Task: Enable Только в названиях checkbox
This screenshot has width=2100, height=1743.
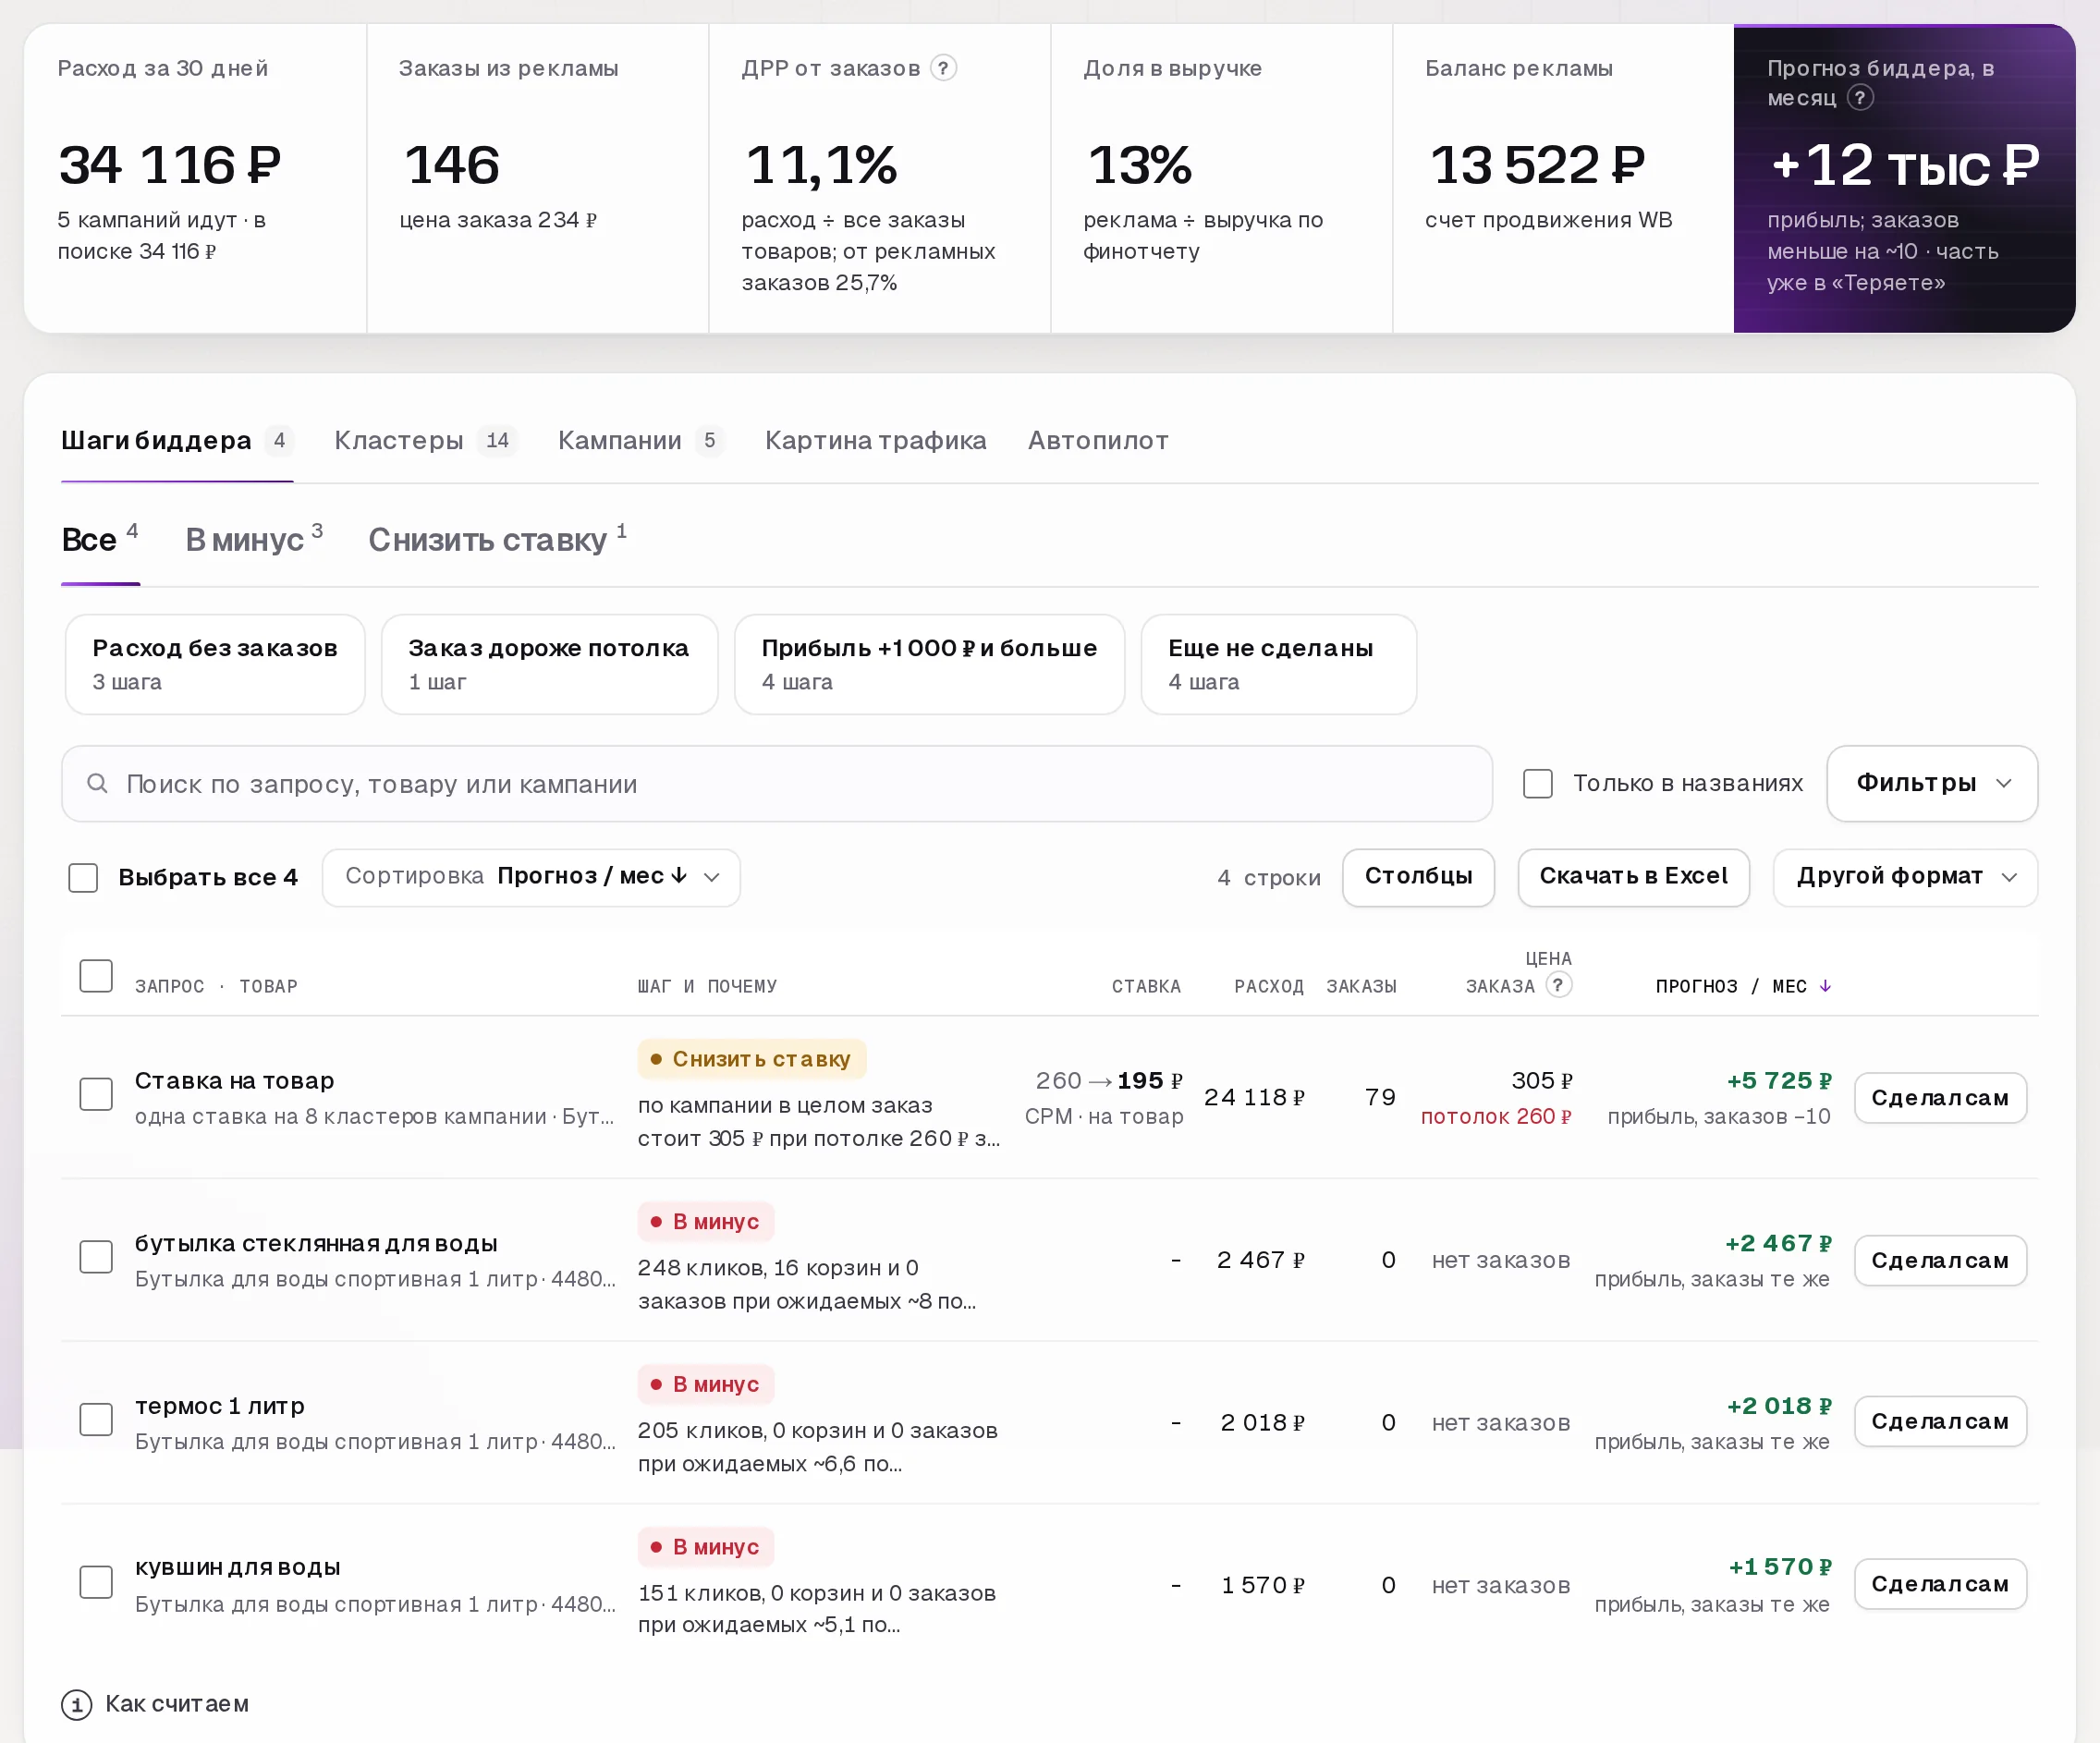Action: 1538,783
